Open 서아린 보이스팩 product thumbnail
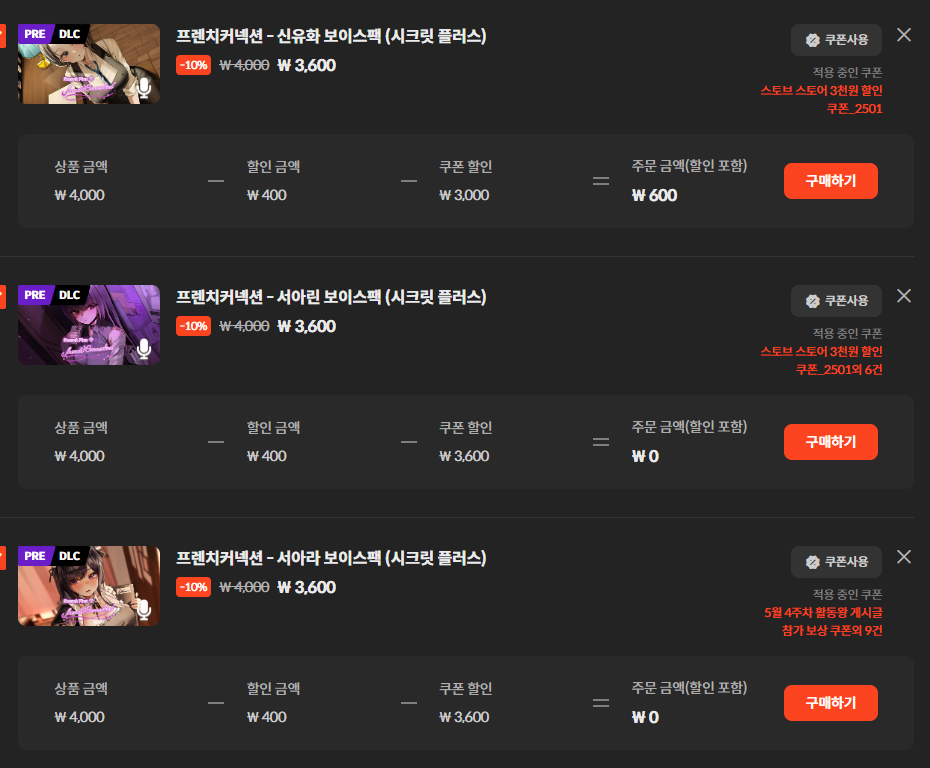This screenshot has width=930, height=768. [89, 325]
